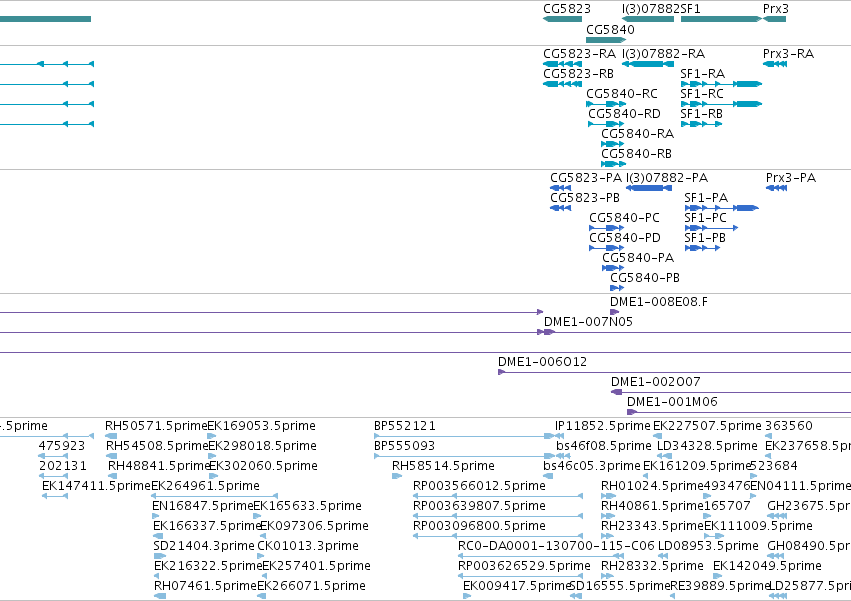Open clone DME1-002O07
The height and width of the screenshot is (601, 851).
click(731, 392)
